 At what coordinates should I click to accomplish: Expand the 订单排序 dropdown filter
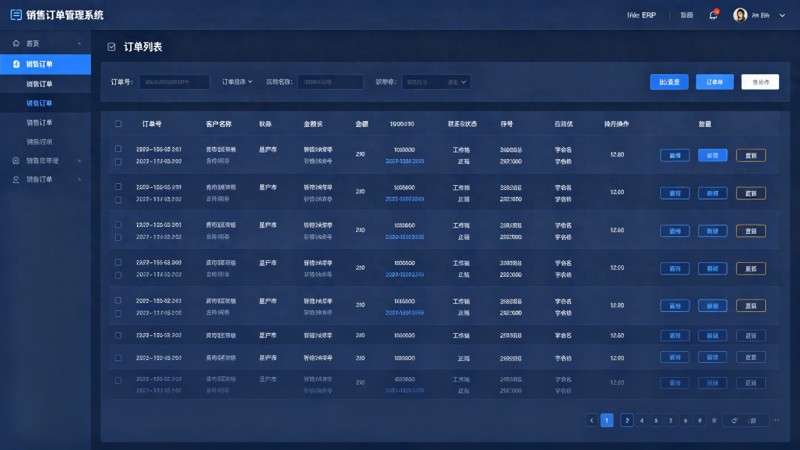tap(237, 82)
